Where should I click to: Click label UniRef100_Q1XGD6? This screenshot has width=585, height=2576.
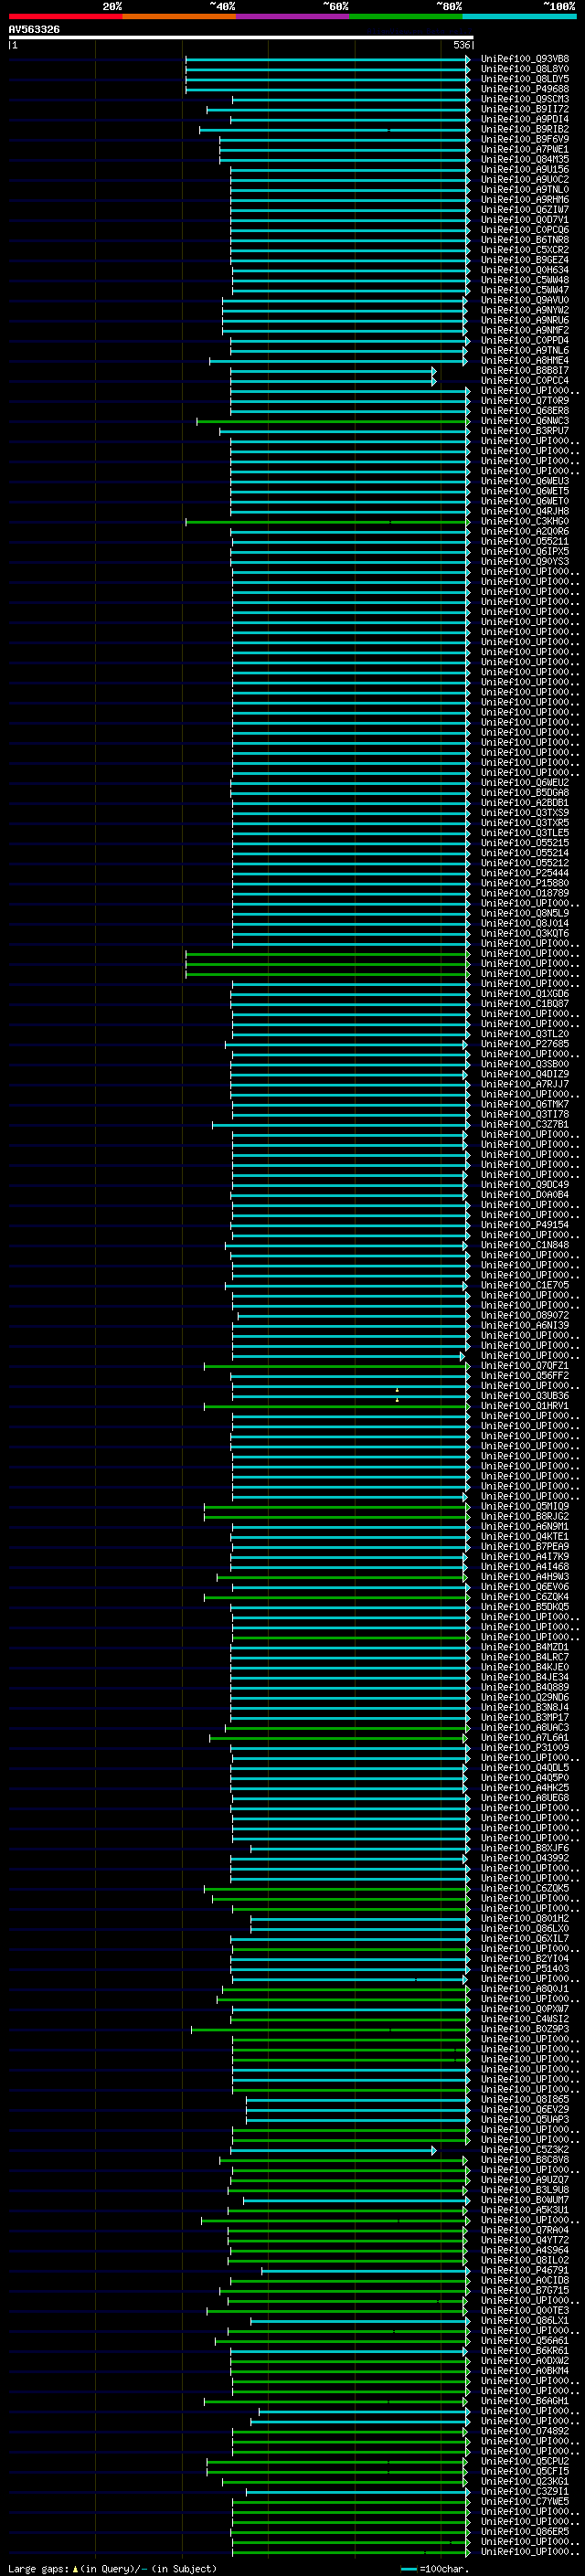(x=524, y=993)
